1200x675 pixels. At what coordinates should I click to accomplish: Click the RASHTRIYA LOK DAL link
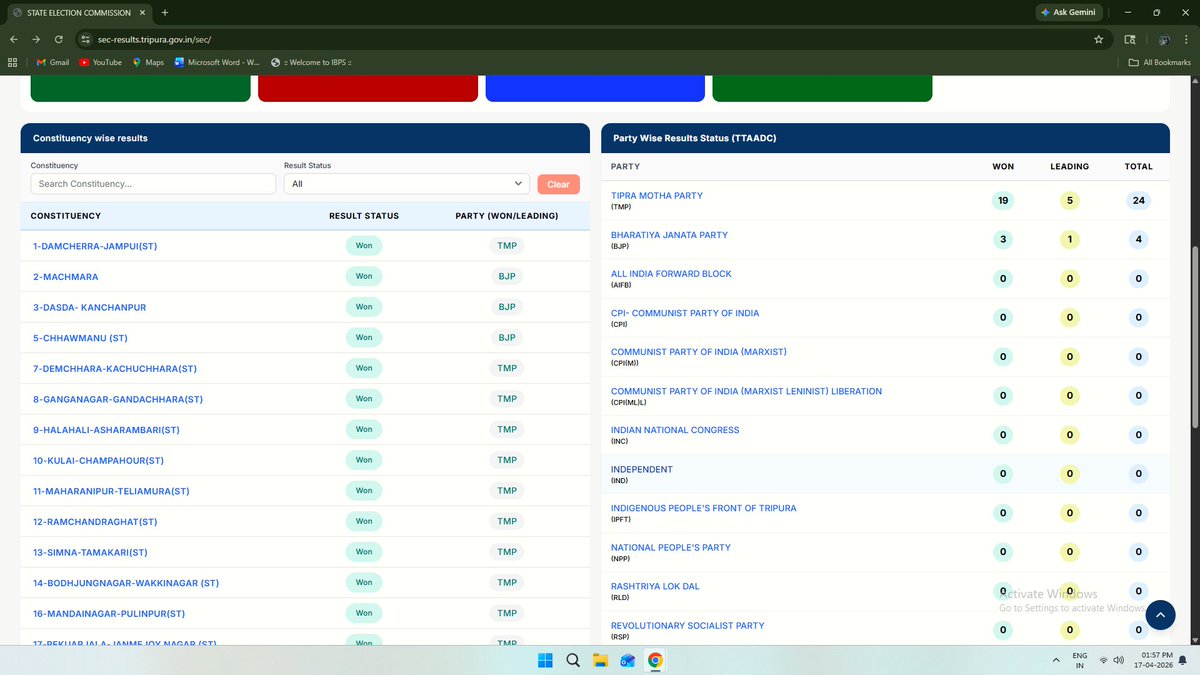pos(655,586)
